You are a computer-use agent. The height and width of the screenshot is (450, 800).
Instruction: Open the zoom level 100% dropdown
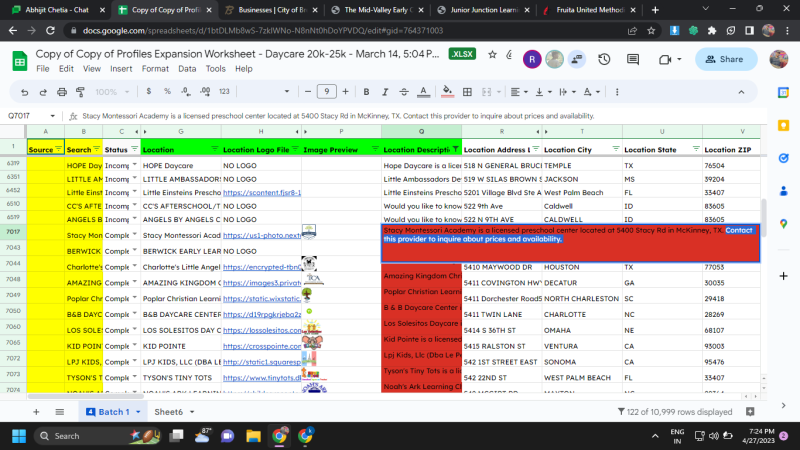pos(112,92)
